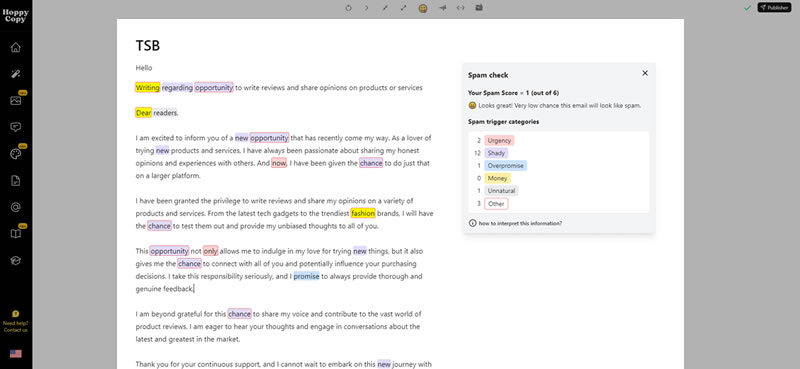Click the paper plane send icon in toolbar
800x369 pixels.
(x=442, y=8)
